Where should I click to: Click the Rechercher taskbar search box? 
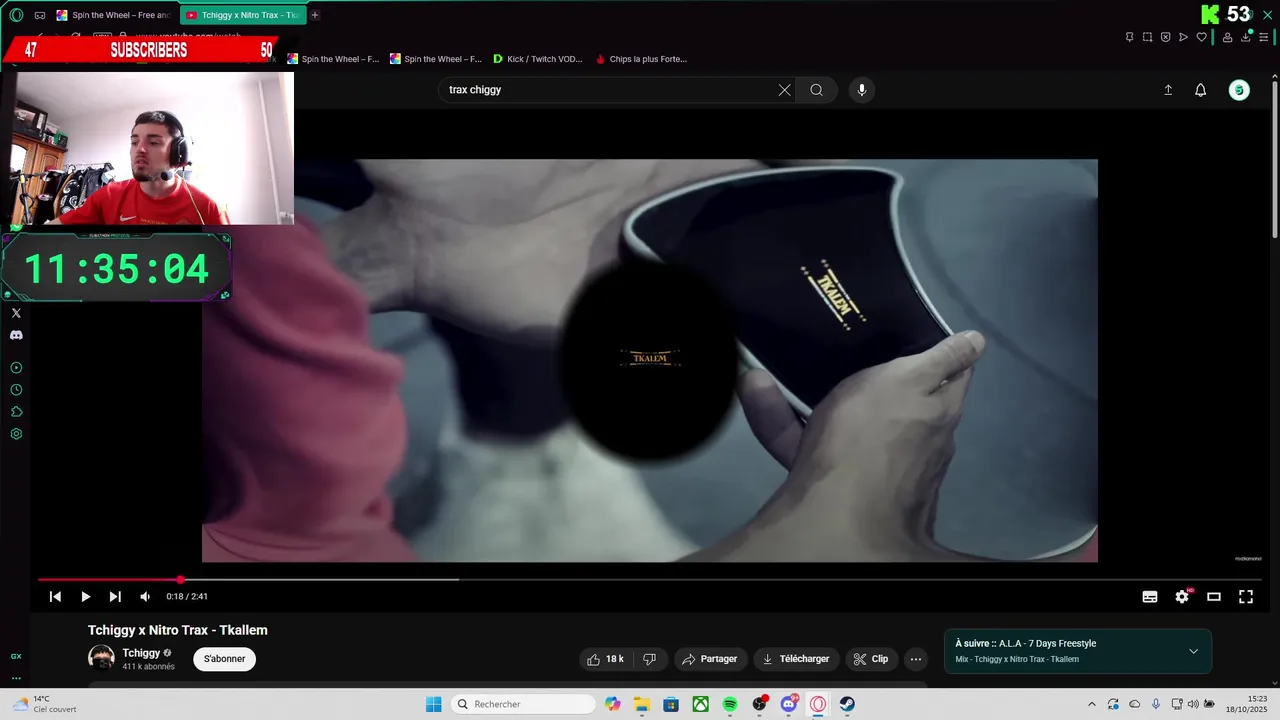524,704
